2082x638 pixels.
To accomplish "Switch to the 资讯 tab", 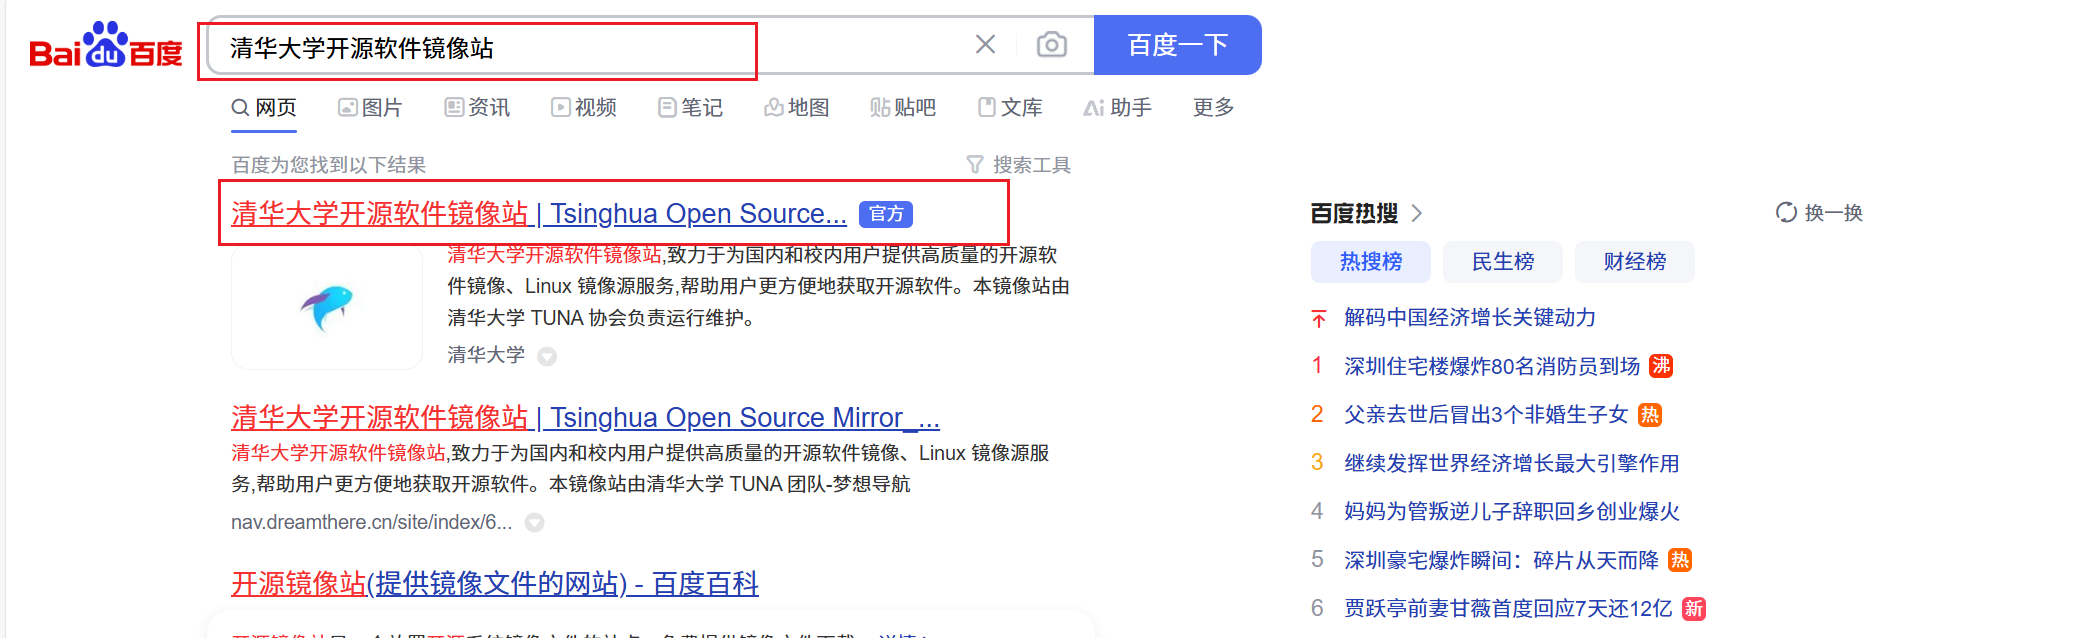I will click(x=477, y=107).
